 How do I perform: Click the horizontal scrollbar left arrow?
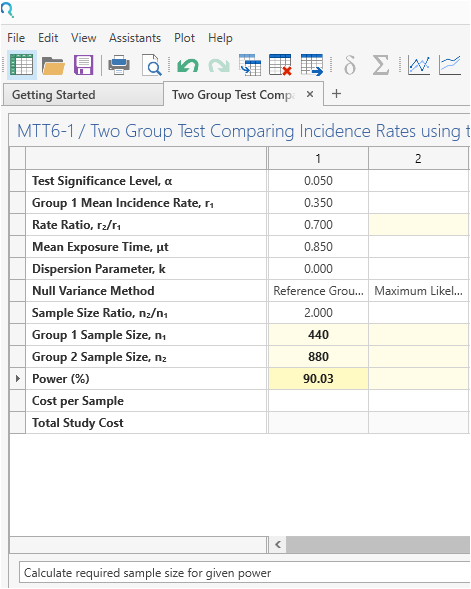coord(278,544)
